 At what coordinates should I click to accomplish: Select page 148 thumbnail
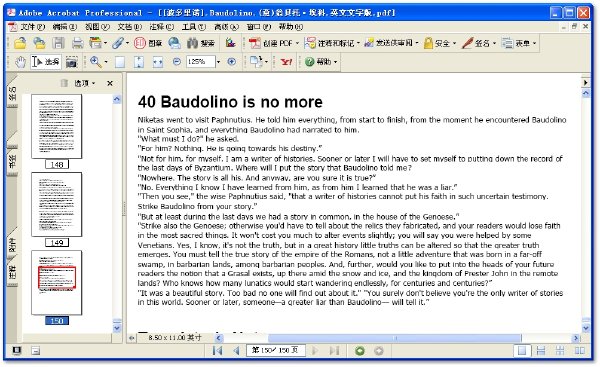click(57, 126)
